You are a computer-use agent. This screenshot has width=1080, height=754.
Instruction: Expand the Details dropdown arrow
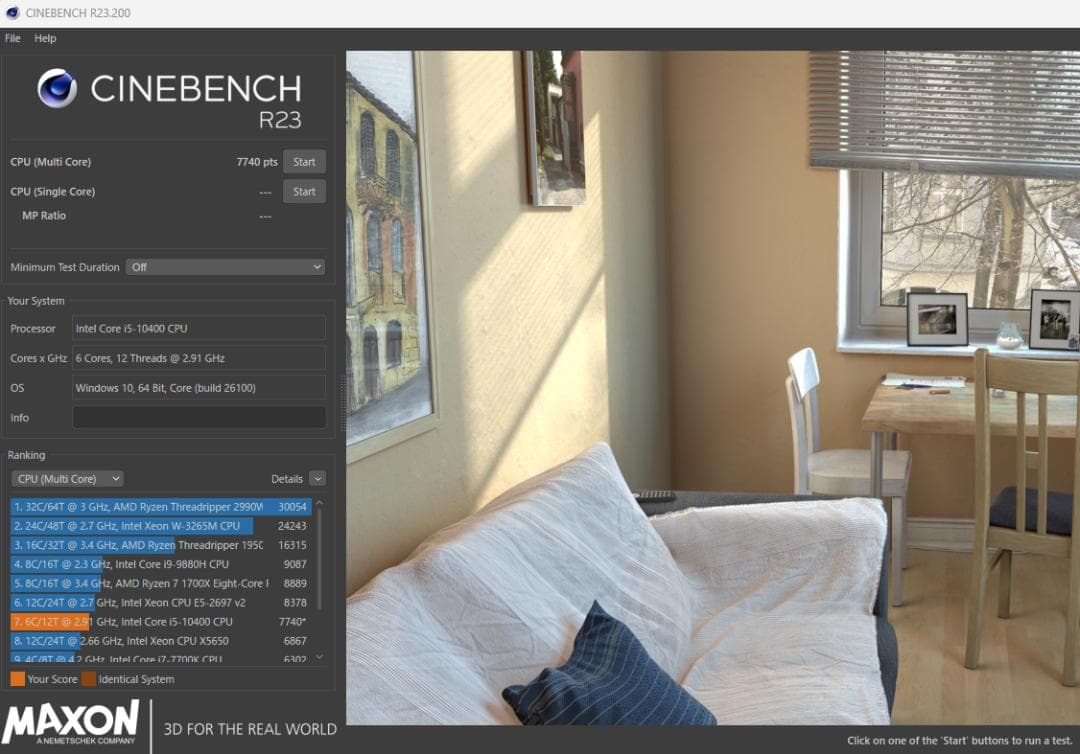click(318, 479)
